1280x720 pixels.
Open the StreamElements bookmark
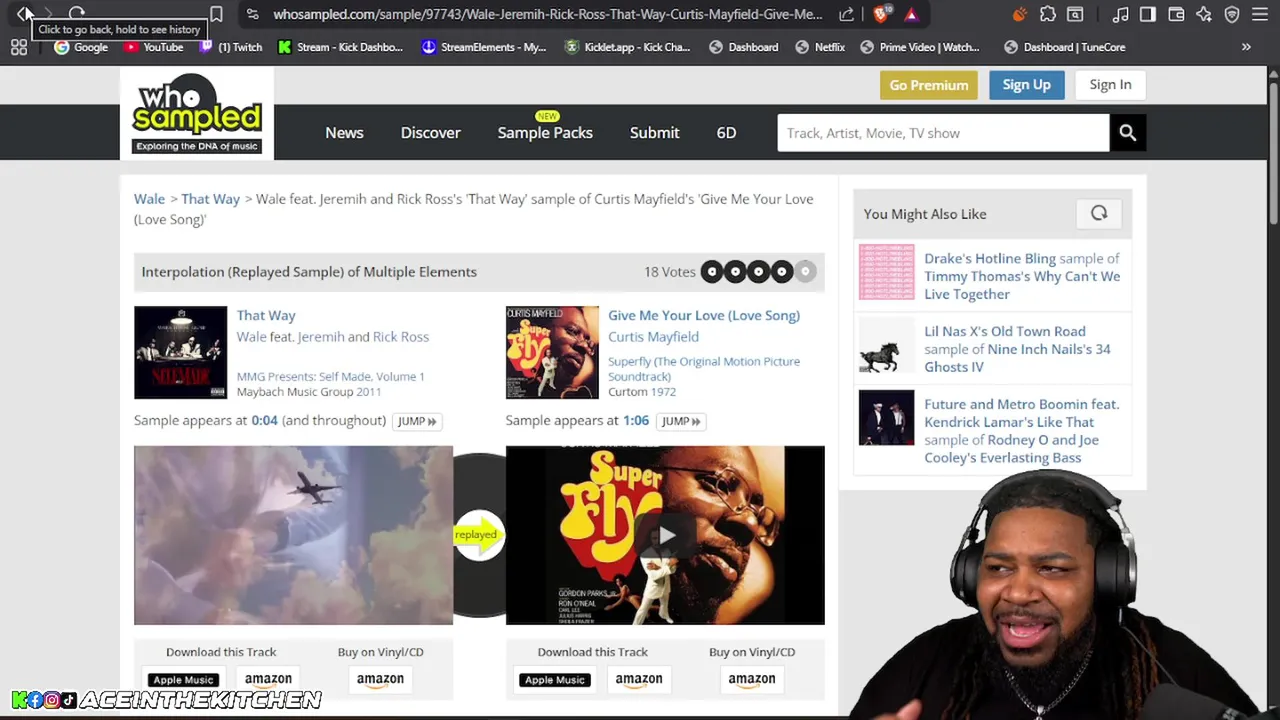[x=484, y=47]
